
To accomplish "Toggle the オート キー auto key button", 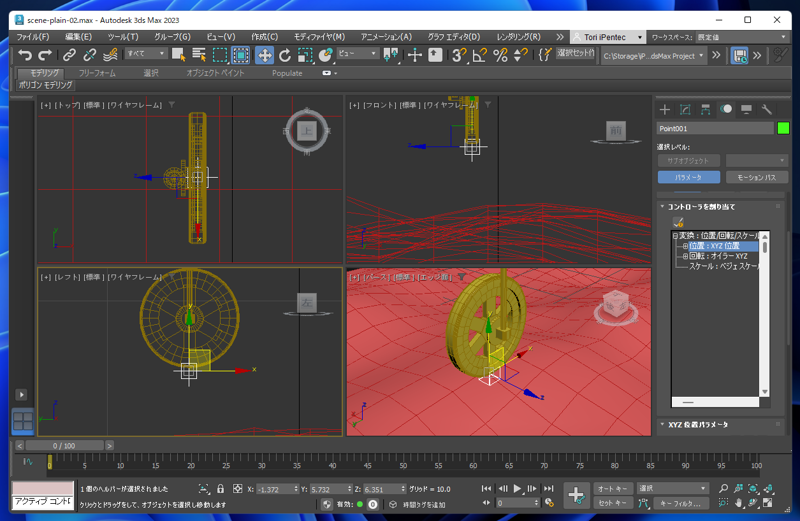I will pos(612,488).
